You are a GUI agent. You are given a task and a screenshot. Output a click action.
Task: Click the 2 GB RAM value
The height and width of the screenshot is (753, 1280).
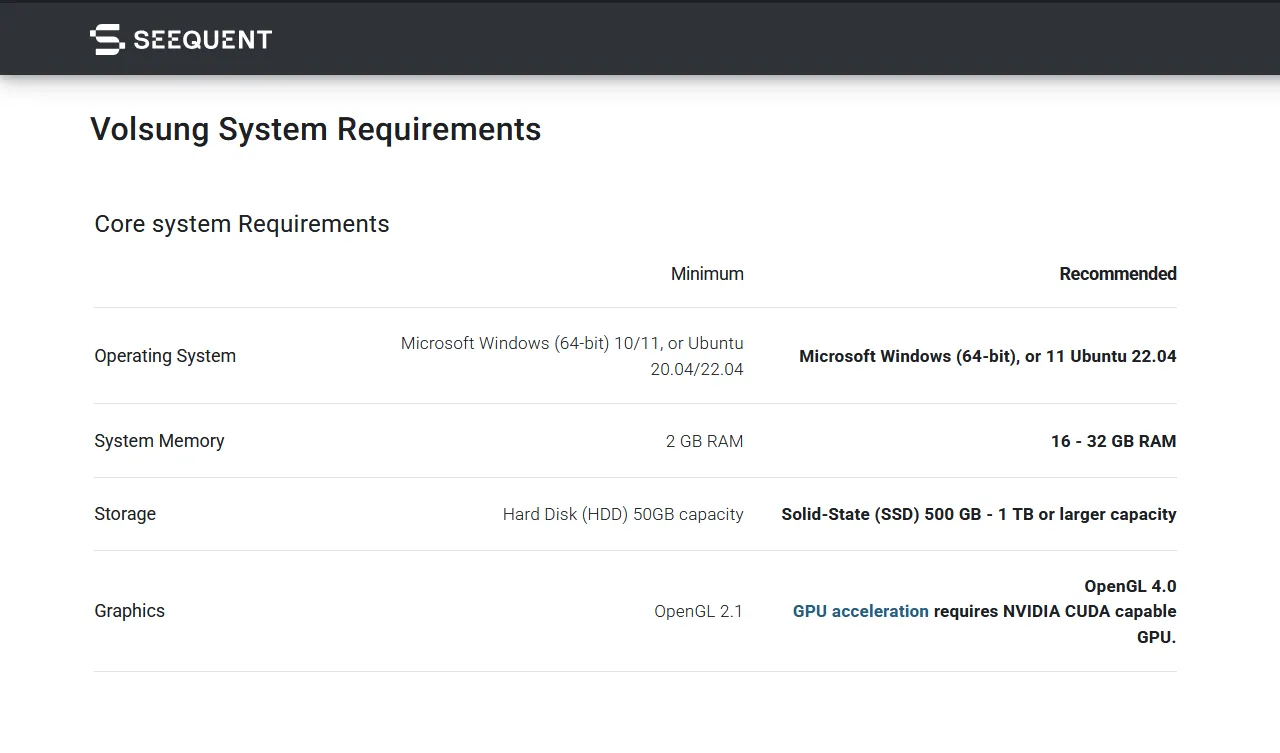(x=704, y=441)
